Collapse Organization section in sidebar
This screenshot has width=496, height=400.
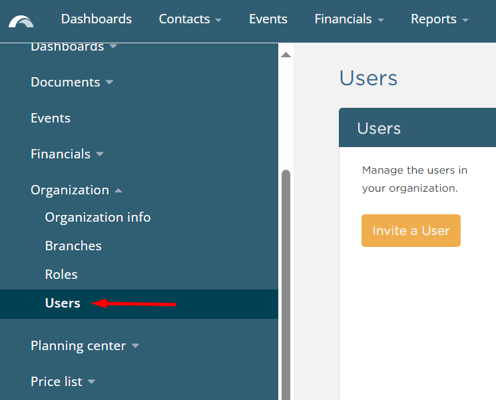click(x=76, y=190)
